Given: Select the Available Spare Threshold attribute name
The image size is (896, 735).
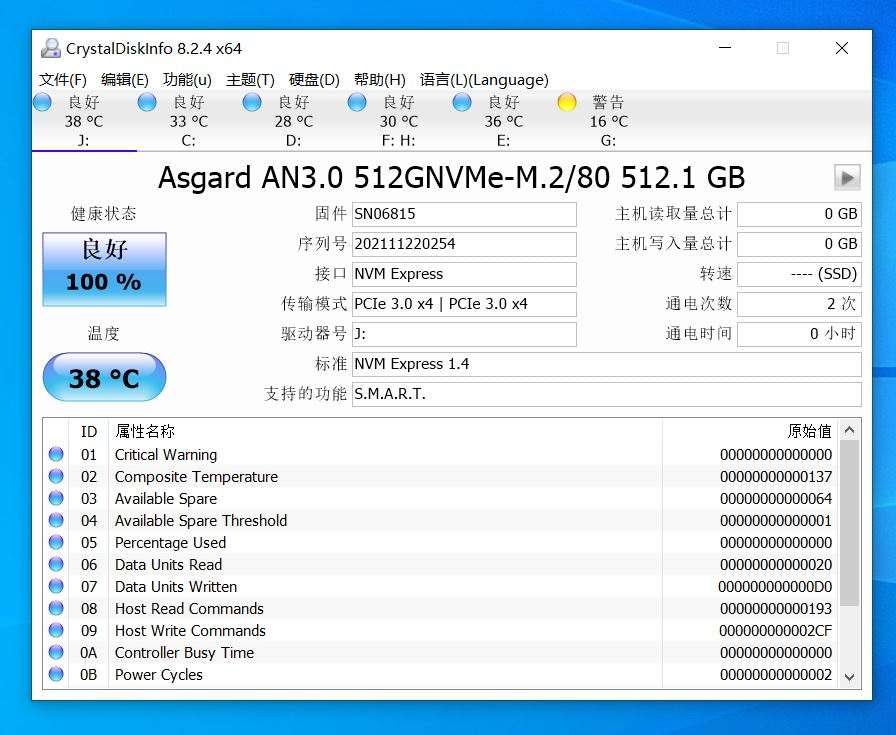Looking at the screenshot, I should click(x=201, y=521).
